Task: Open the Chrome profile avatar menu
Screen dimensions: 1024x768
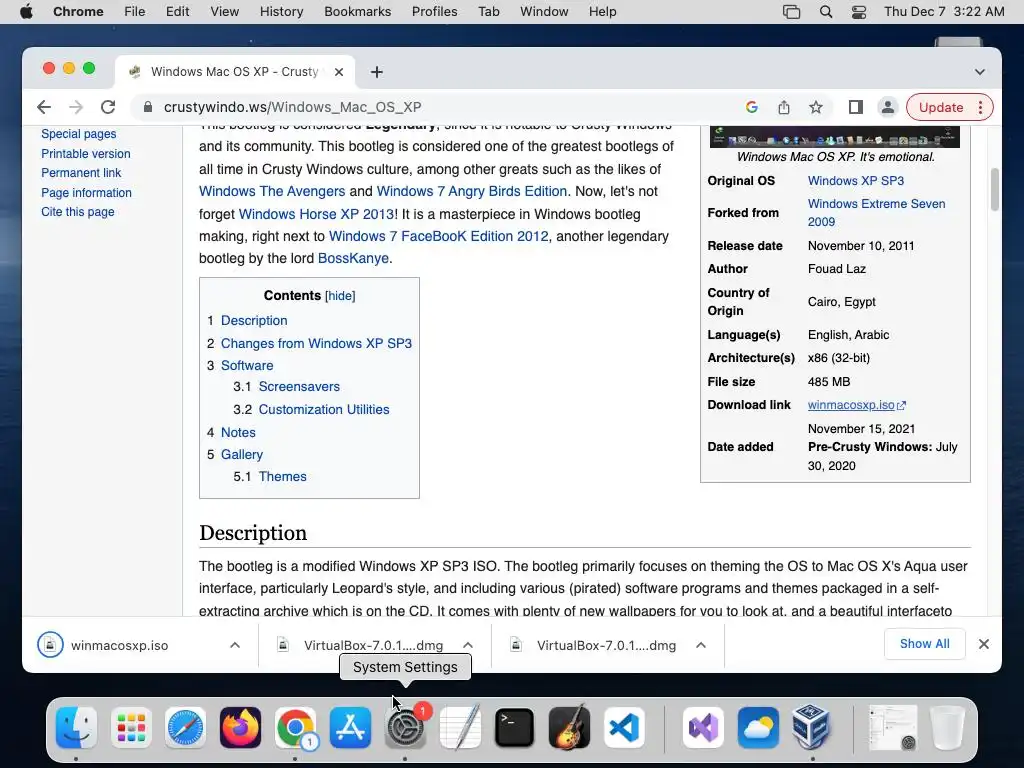Action: click(x=888, y=107)
